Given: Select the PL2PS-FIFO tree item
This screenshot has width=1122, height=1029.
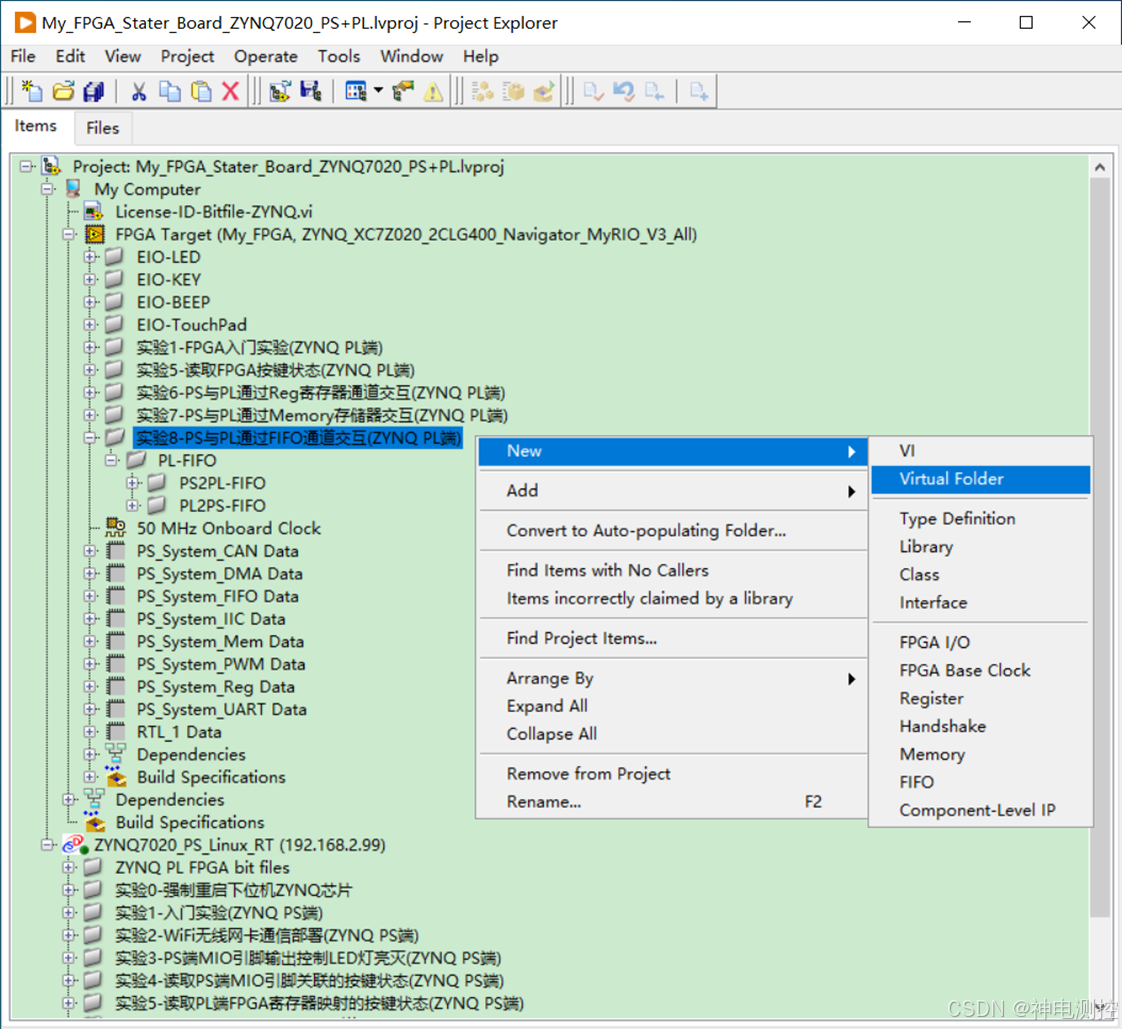Looking at the screenshot, I should click(x=223, y=506).
